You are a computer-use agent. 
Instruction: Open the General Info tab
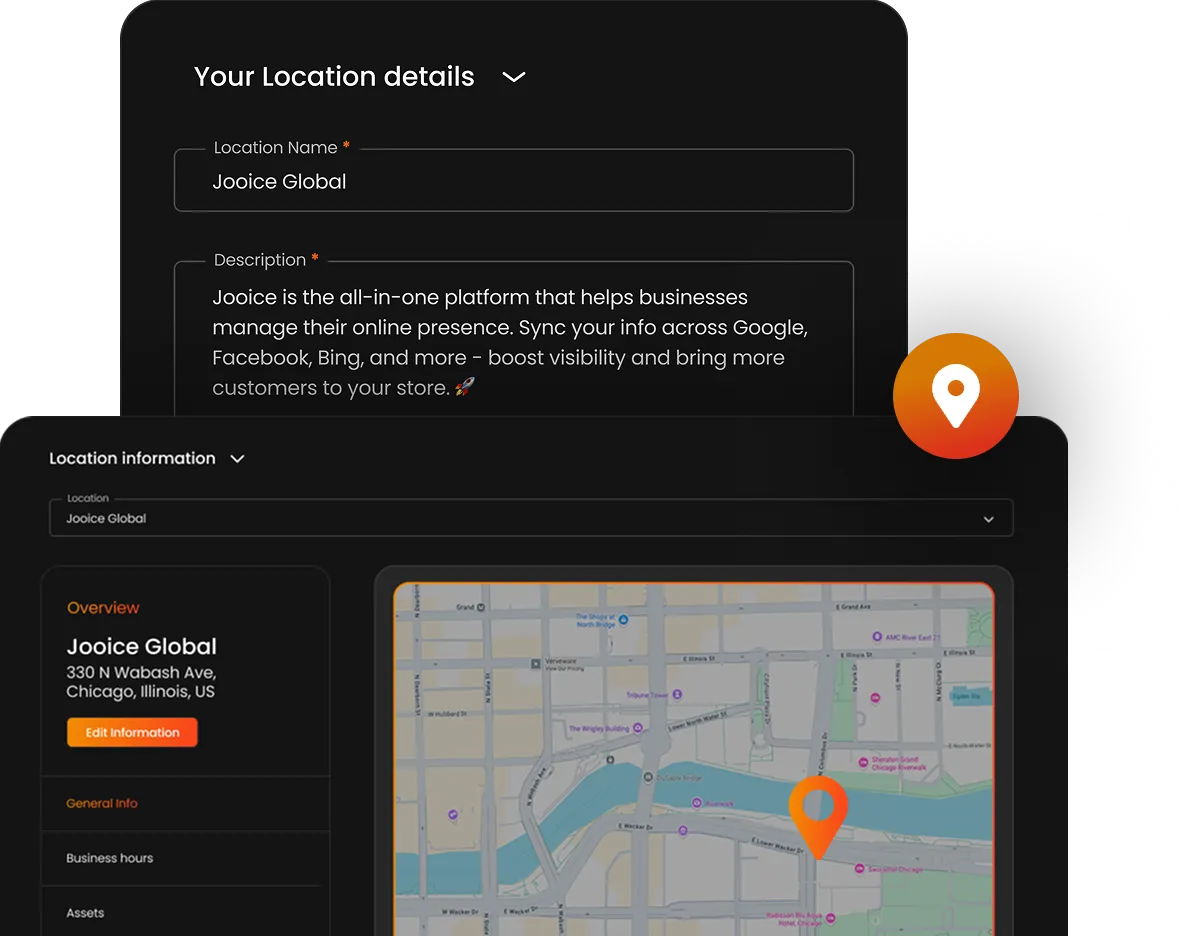(102, 803)
